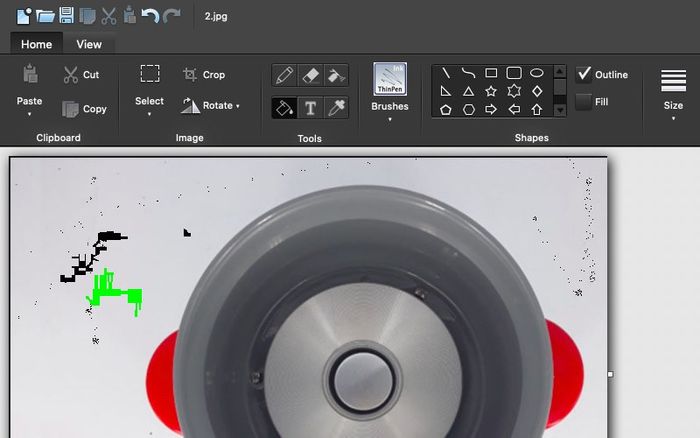
Task: Select the Eraser tool
Action: 310,75
